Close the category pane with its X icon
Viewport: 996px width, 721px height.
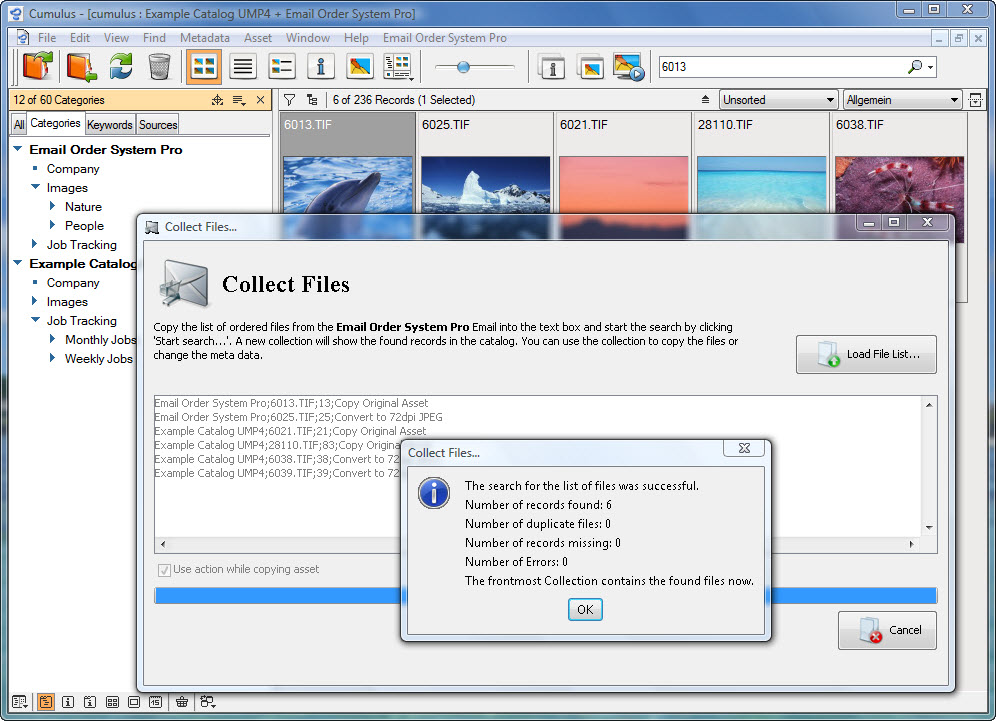[260, 100]
